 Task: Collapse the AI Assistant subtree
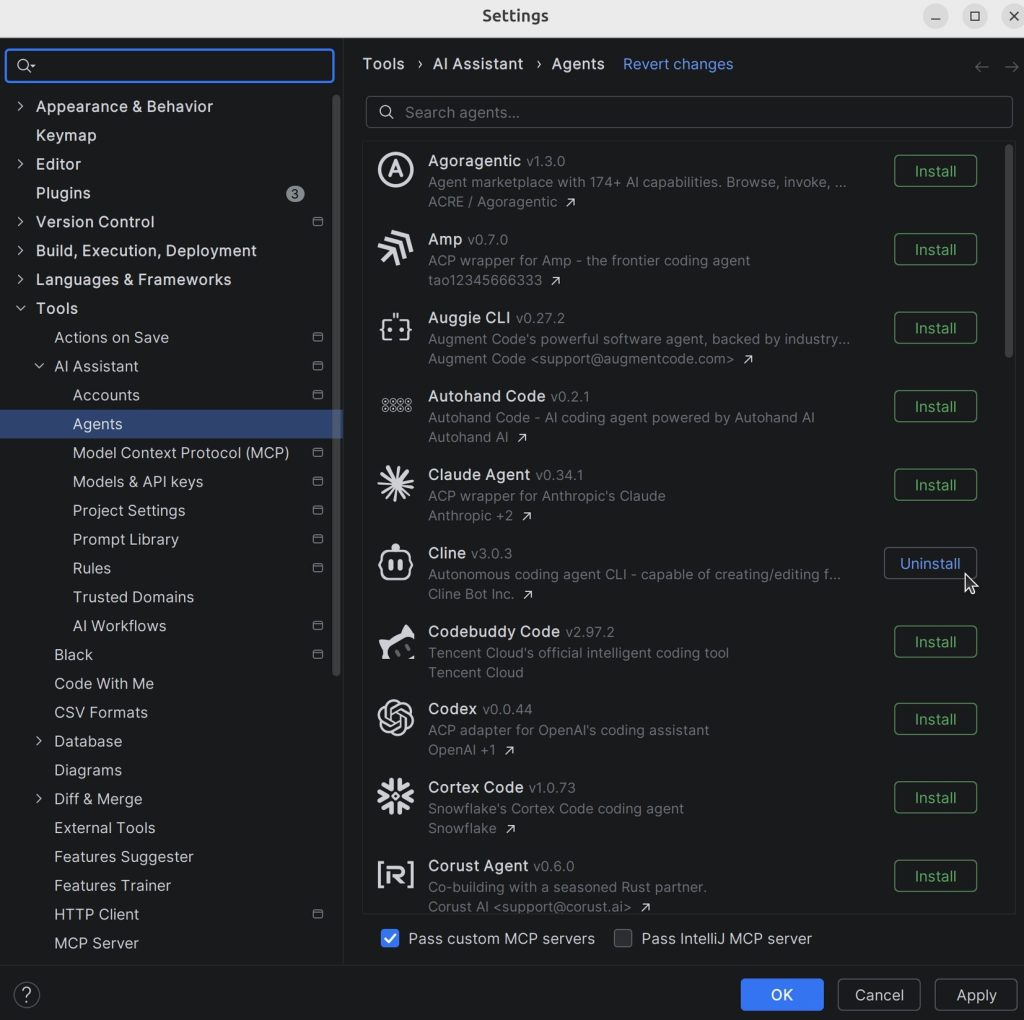[x=39, y=366]
